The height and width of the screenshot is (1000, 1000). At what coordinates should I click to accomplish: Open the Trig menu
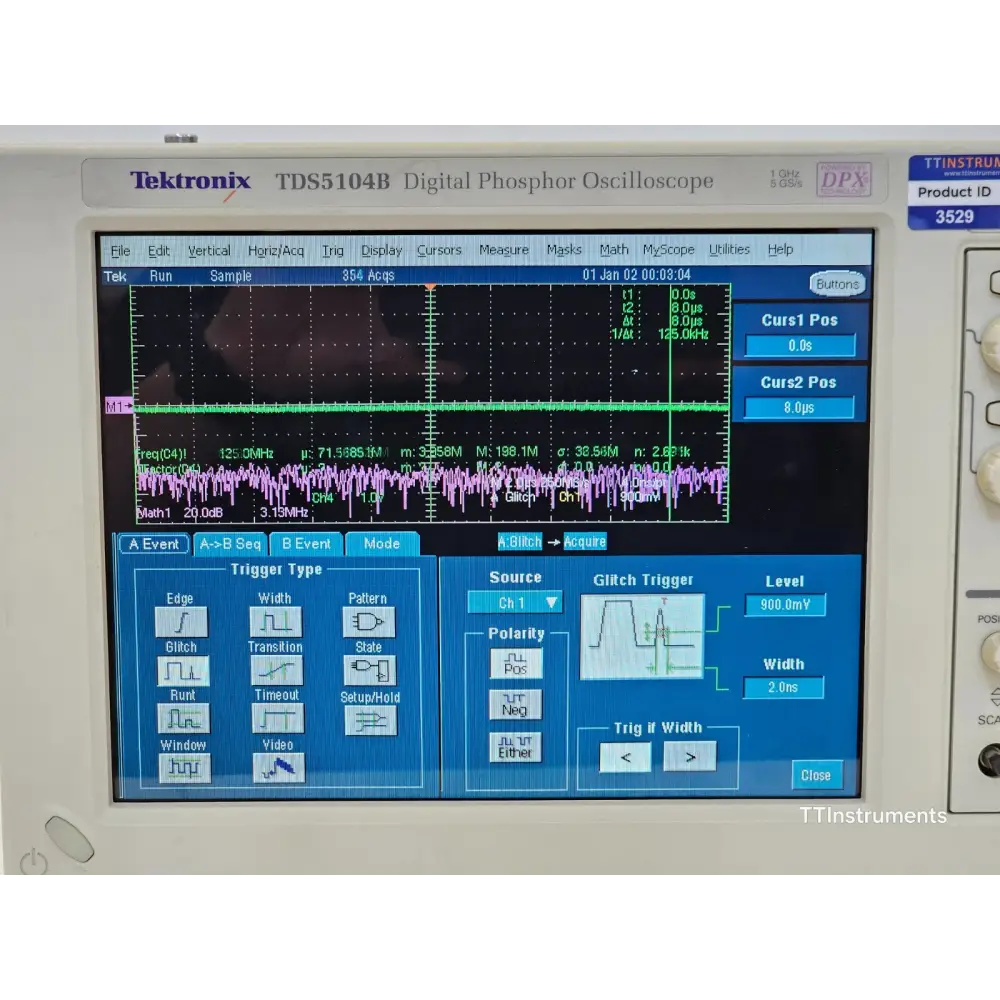tap(332, 251)
